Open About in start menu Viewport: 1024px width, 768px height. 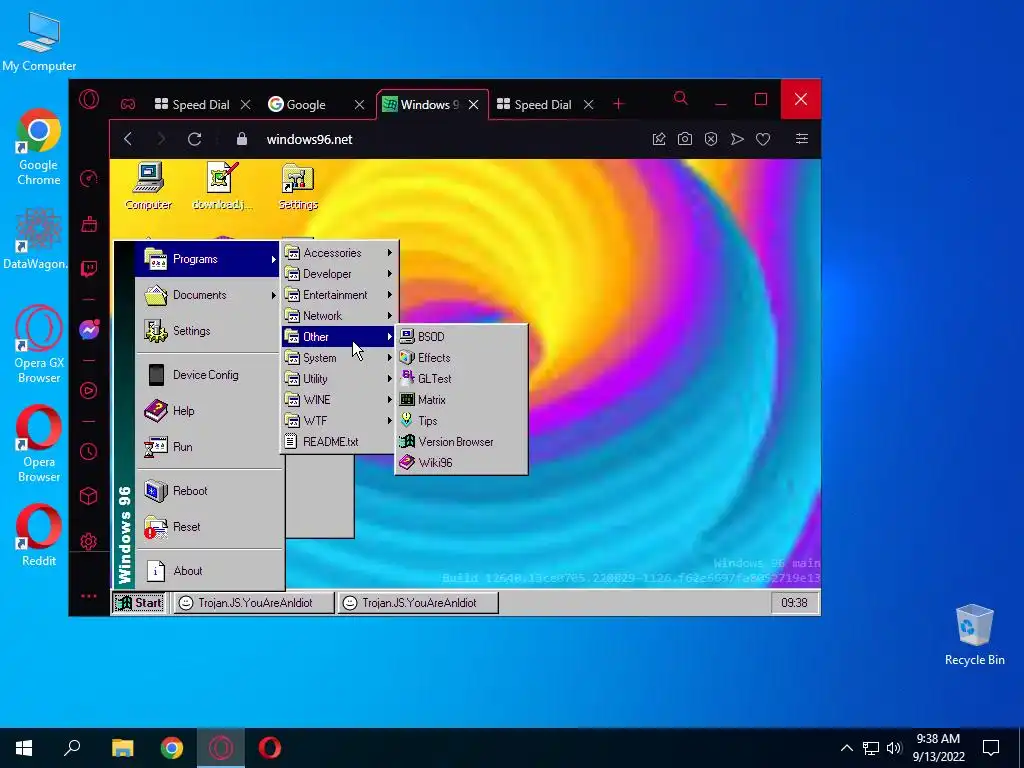208,571
